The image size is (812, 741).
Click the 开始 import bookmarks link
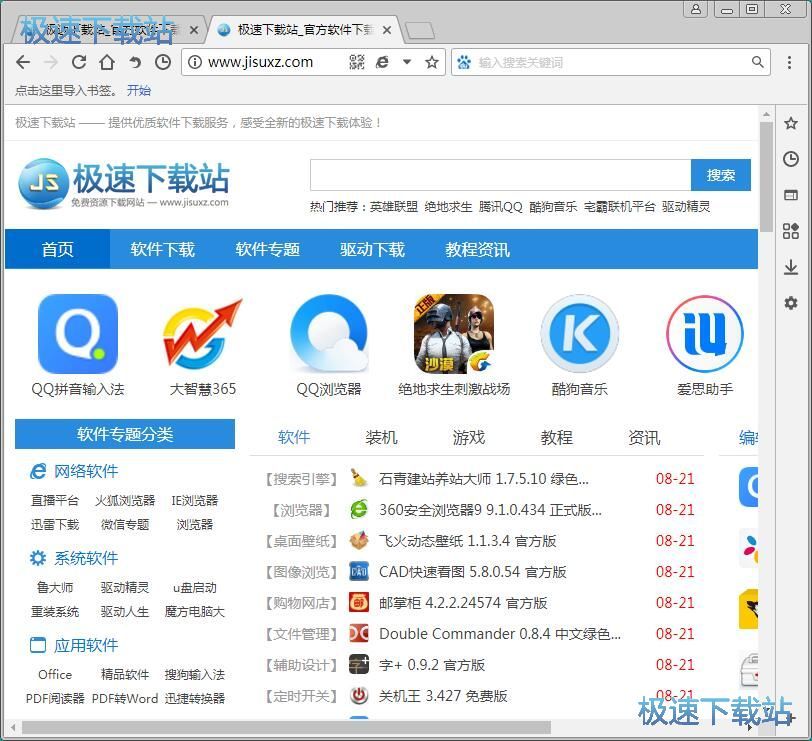(x=139, y=91)
